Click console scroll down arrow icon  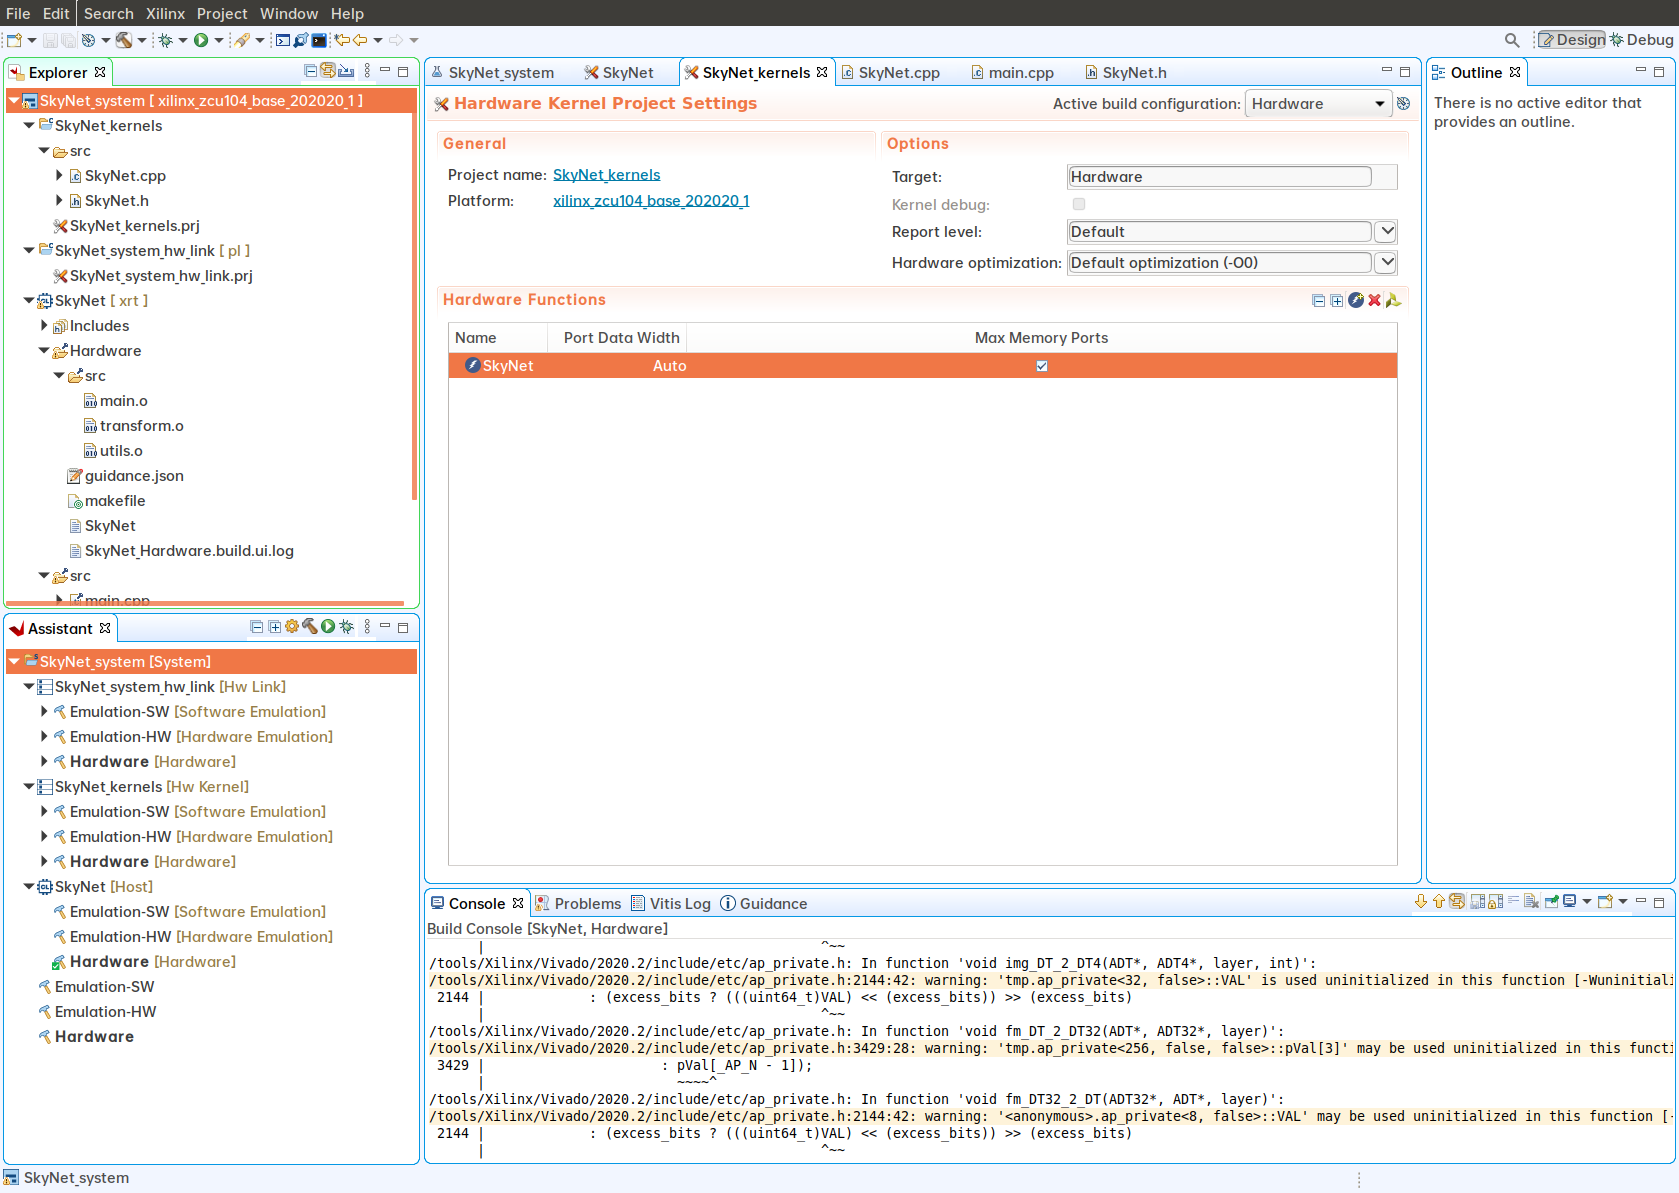tap(1421, 902)
